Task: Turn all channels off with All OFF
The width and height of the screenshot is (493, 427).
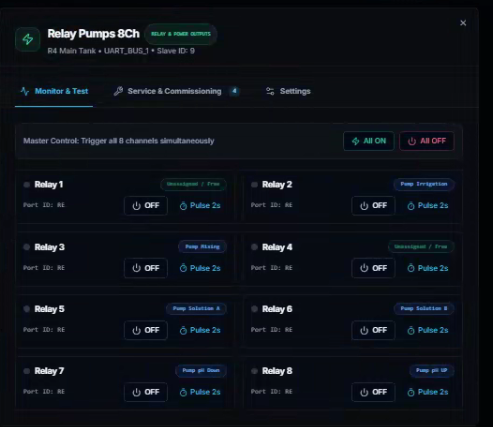Action: [x=427, y=141]
